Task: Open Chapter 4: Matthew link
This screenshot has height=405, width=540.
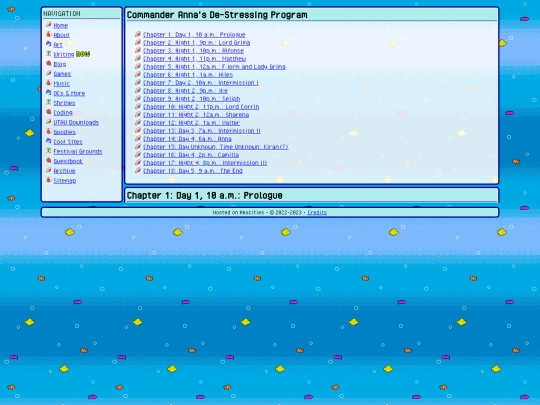Action: (x=195, y=59)
